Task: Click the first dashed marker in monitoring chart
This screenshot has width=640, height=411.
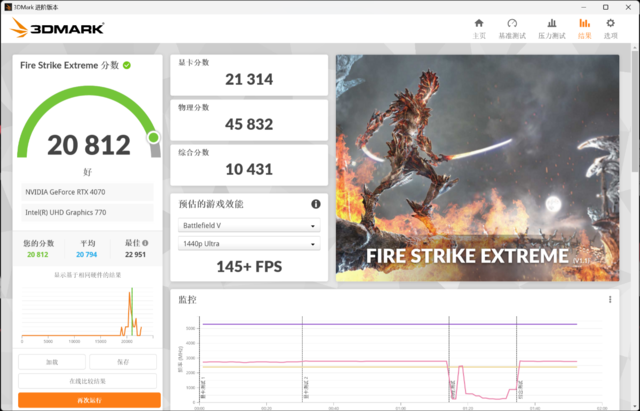Action: [x=302, y=359]
